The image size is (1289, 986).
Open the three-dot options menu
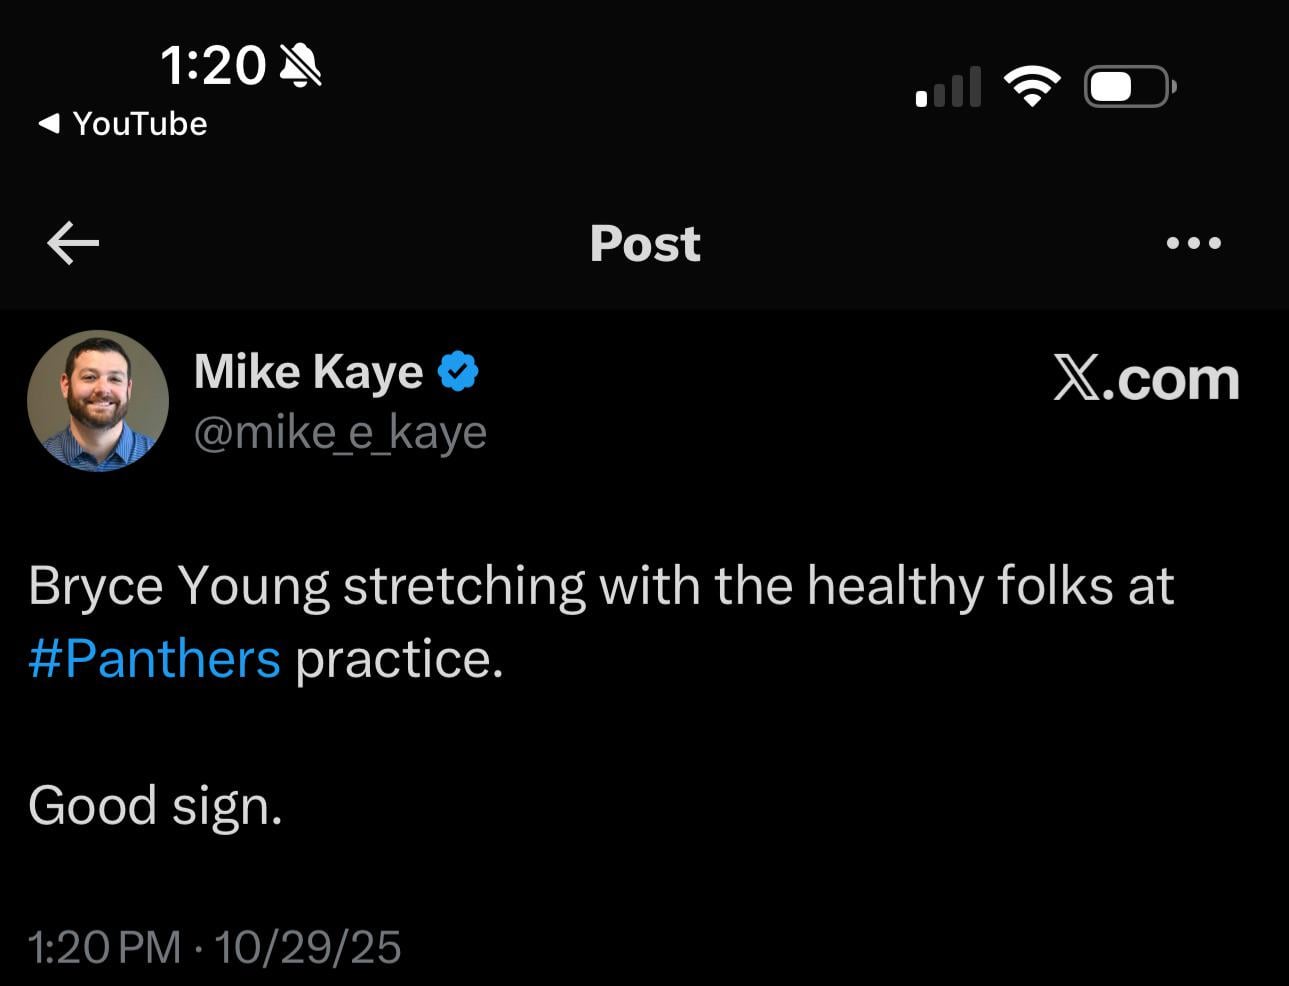coord(1195,243)
